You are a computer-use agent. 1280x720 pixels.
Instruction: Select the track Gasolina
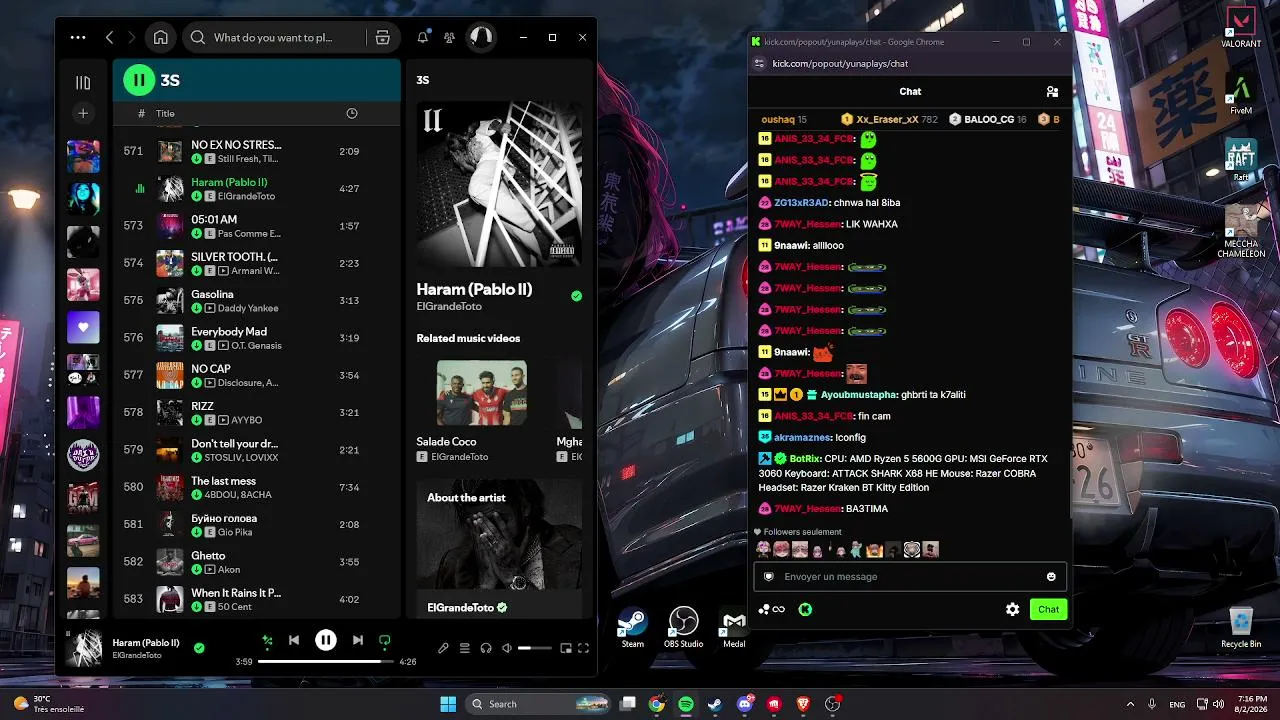212,295
